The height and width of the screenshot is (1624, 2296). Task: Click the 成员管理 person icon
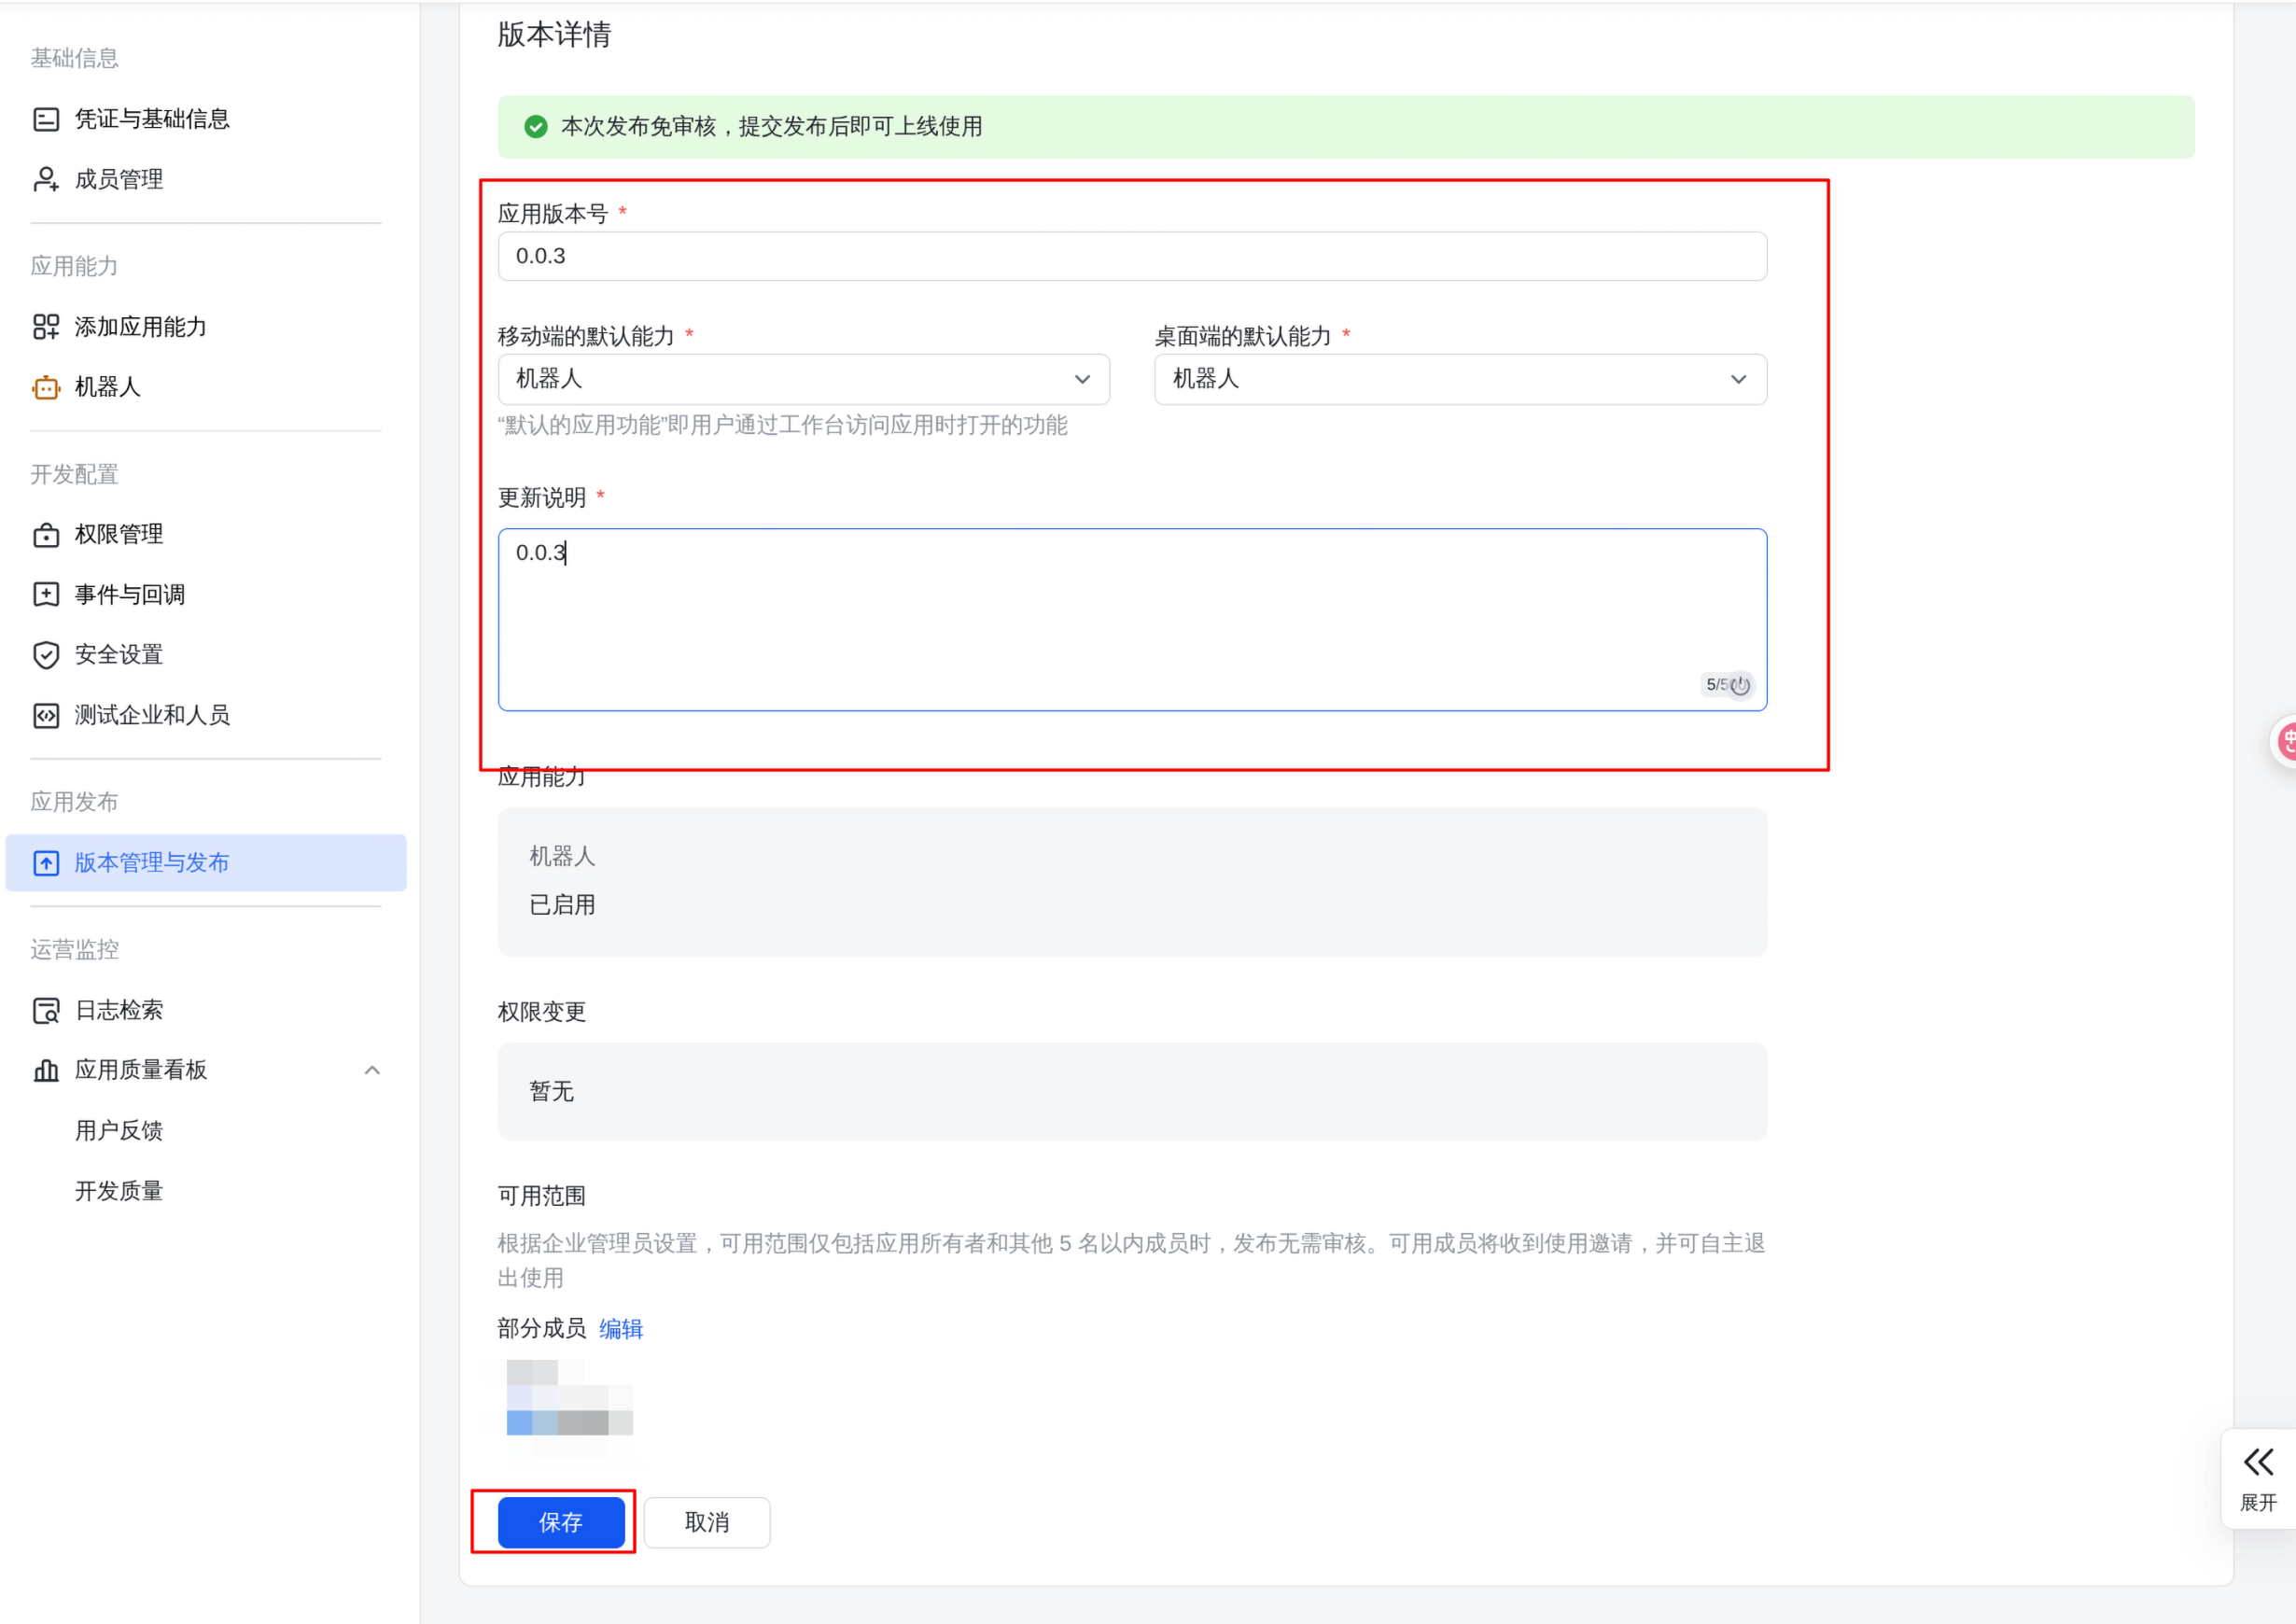point(46,179)
